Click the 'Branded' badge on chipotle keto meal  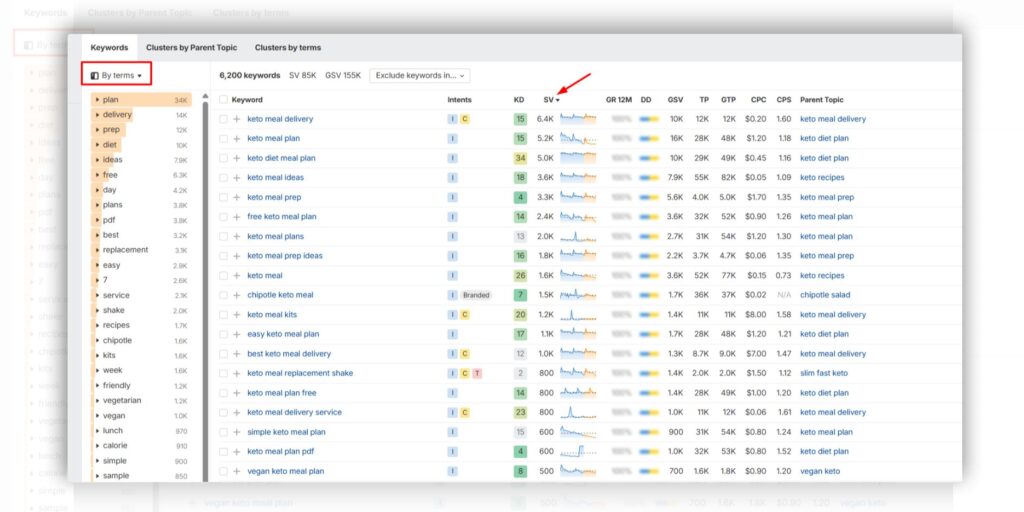476,295
